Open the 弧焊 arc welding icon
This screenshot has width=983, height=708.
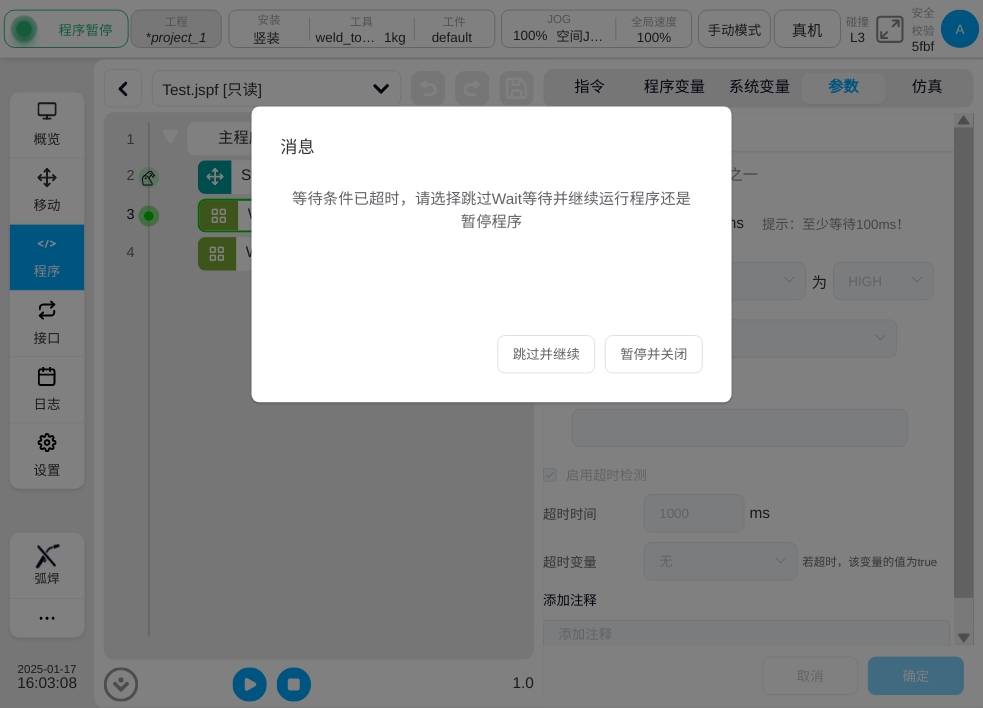(x=47, y=564)
